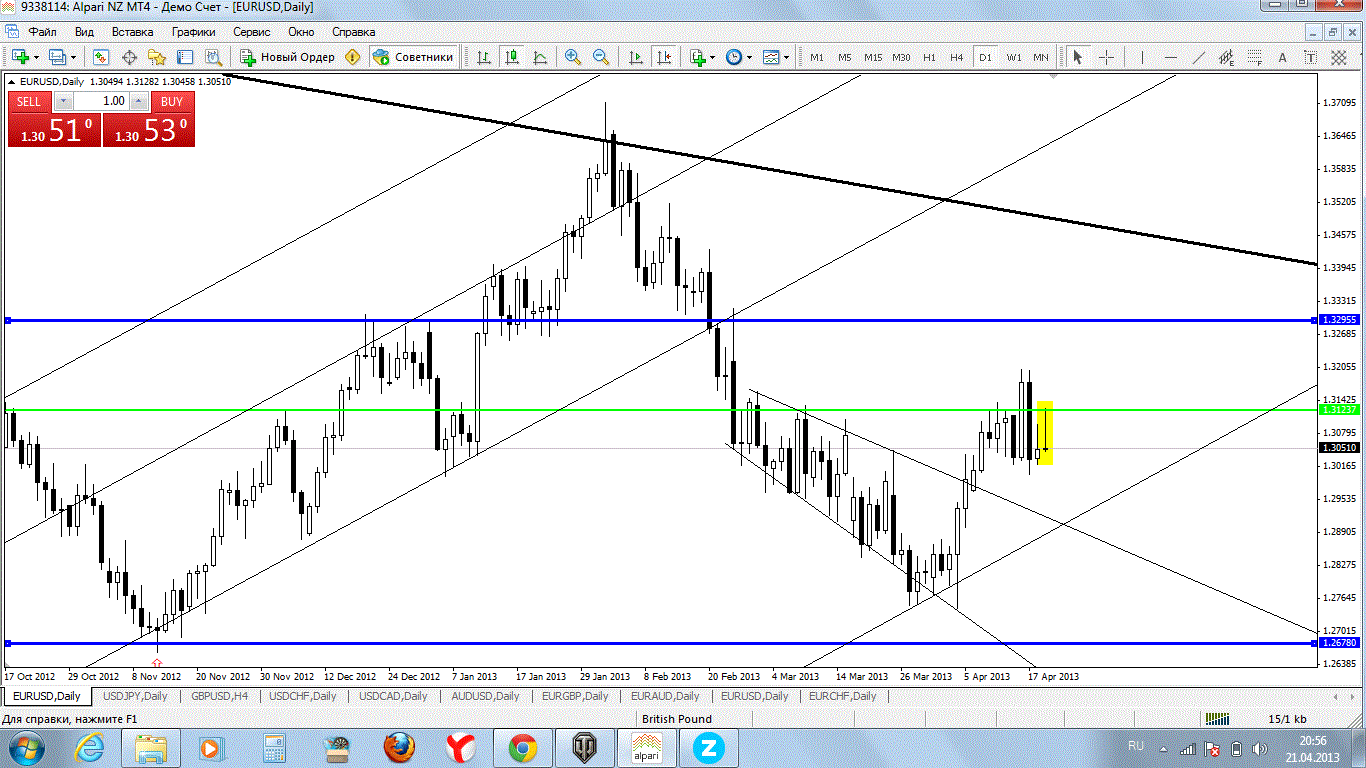Switch to the GBPUSD,H4 chart tab
Image resolution: width=1366 pixels, height=768 pixels.
pos(221,696)
